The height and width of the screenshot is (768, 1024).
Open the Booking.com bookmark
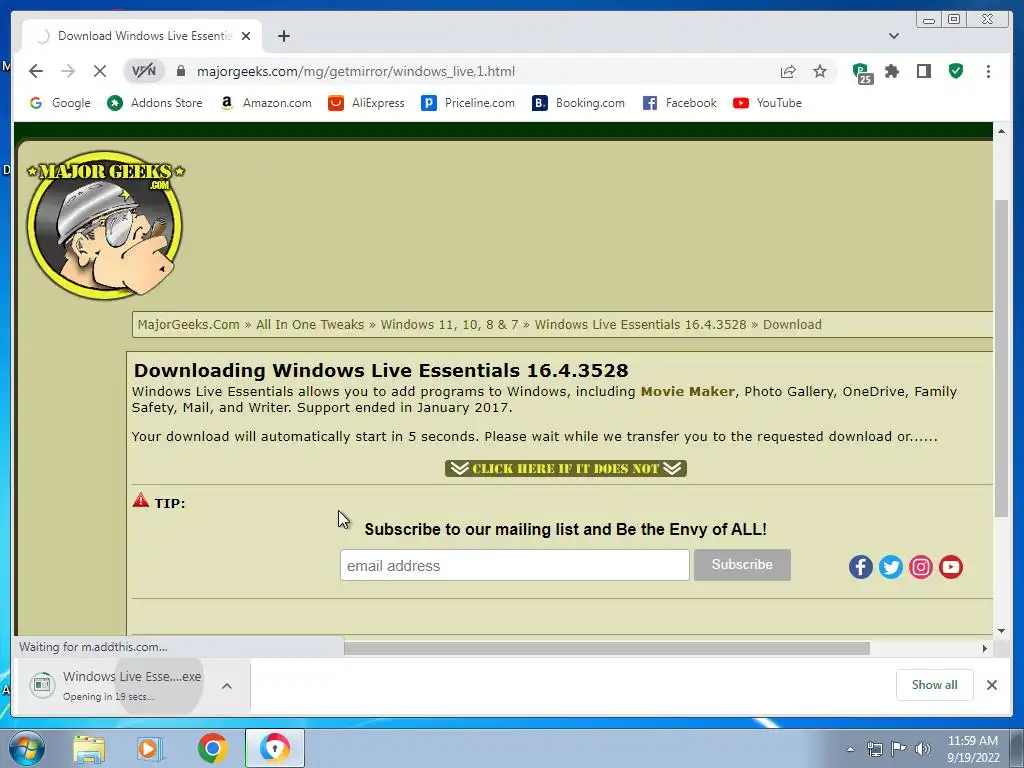click(579, 103)
